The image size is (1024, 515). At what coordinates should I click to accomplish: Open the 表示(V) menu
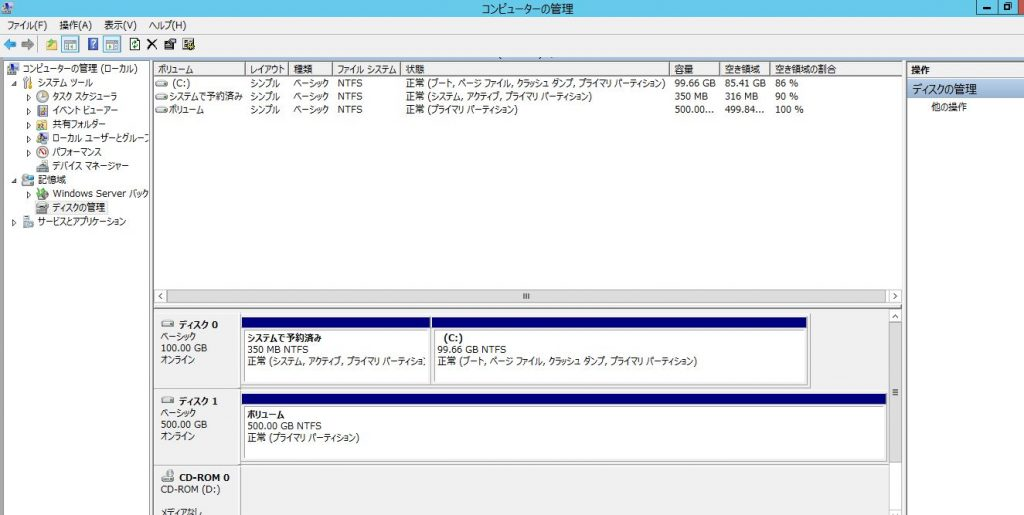(120, 25)
